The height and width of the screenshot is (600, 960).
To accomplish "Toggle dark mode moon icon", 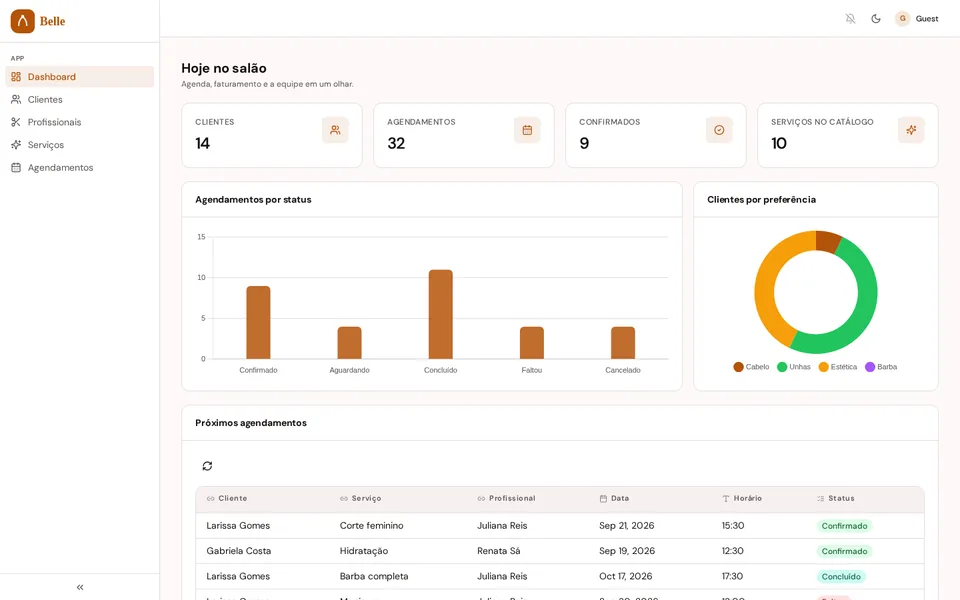I will click(x=876, y=18).
